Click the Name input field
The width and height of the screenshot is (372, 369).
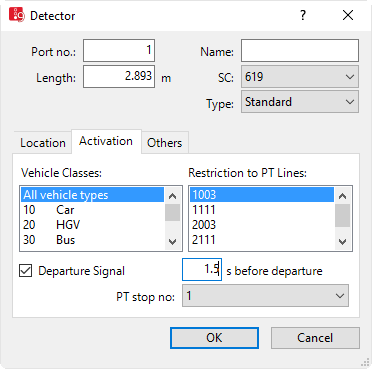(x=300, y=51)
